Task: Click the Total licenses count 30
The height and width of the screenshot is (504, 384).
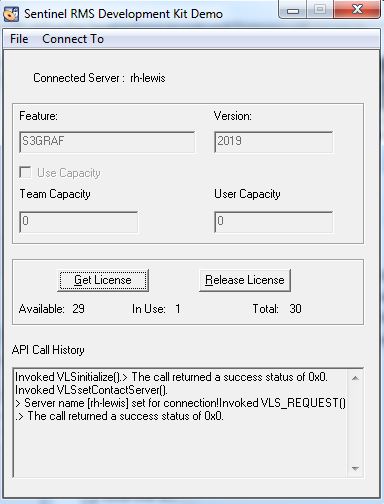Action: (x=295, y=309)
